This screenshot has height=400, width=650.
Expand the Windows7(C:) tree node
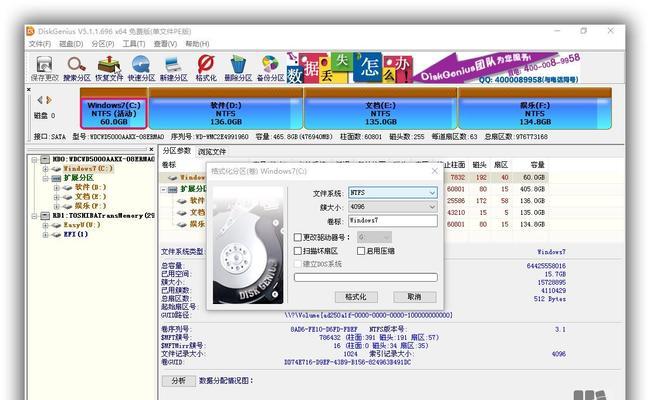point(46,169)
